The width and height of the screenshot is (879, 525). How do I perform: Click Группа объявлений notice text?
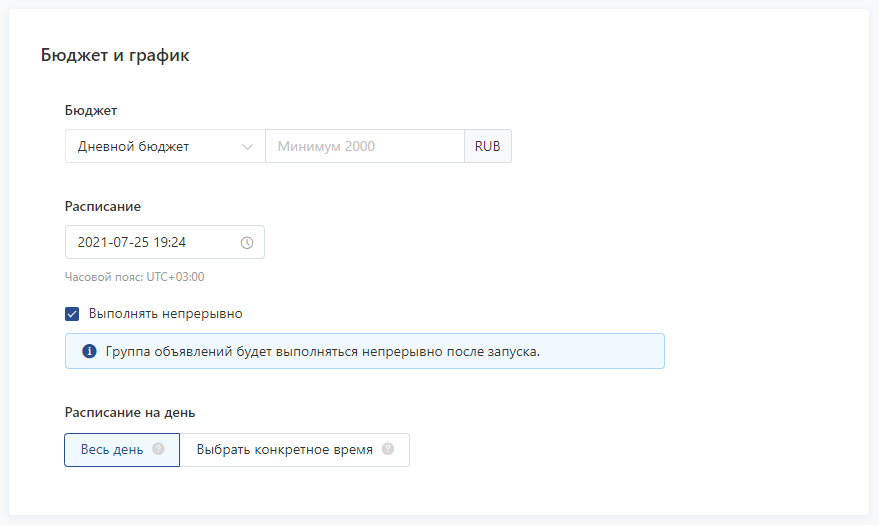click(x=322, y=351)
